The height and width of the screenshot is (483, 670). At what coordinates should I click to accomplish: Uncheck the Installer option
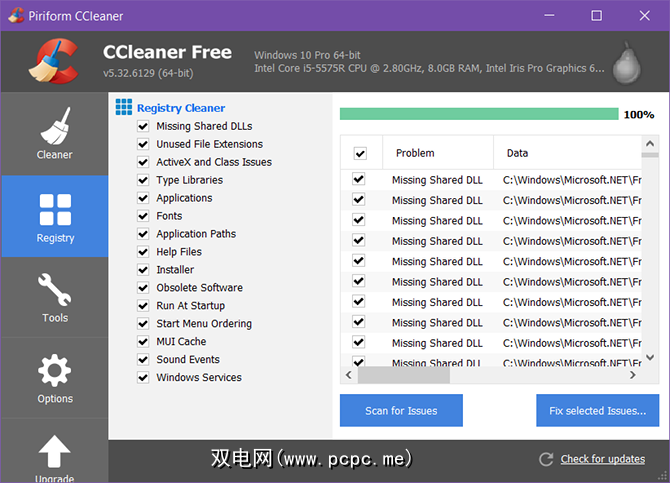(x=143, y=270)
